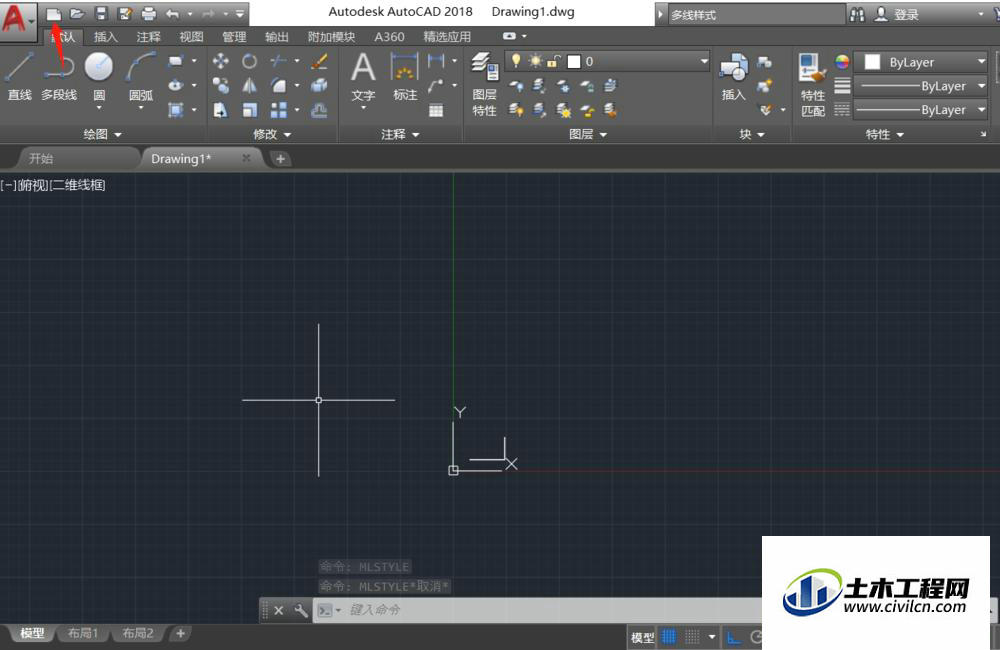Switch to the Manage (管理) ribbon tab
The width and height of the screenshot is (1000, 650).
click(234, 37)
